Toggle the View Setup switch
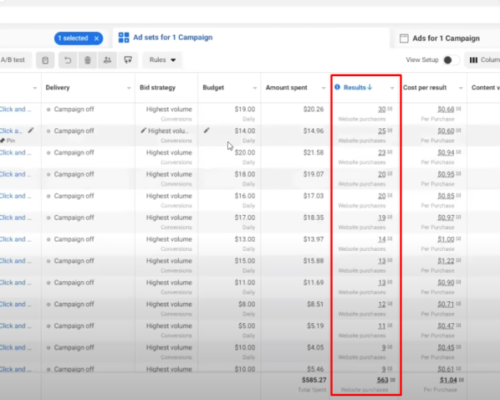500x400 pixels. click(451, 60)
